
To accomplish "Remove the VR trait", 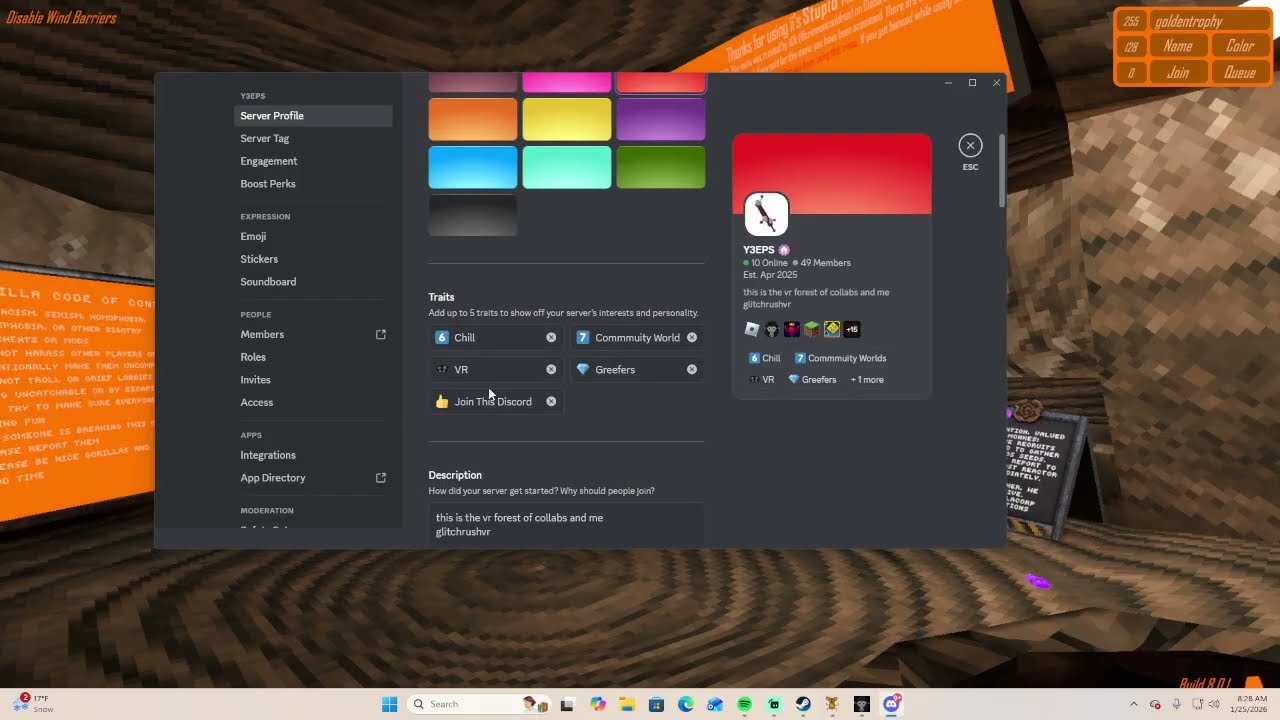I will (551, 370).
